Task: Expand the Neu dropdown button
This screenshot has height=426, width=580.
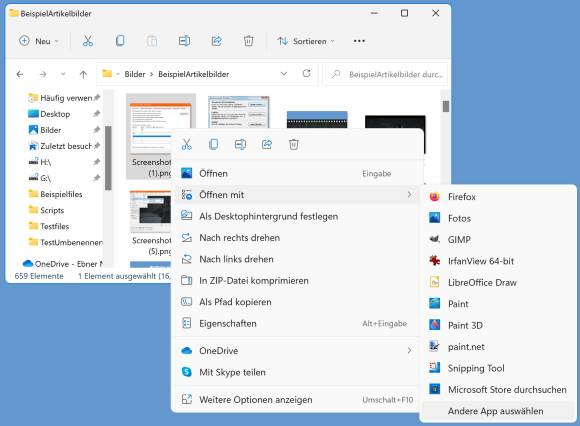Action: click(39, 41)
